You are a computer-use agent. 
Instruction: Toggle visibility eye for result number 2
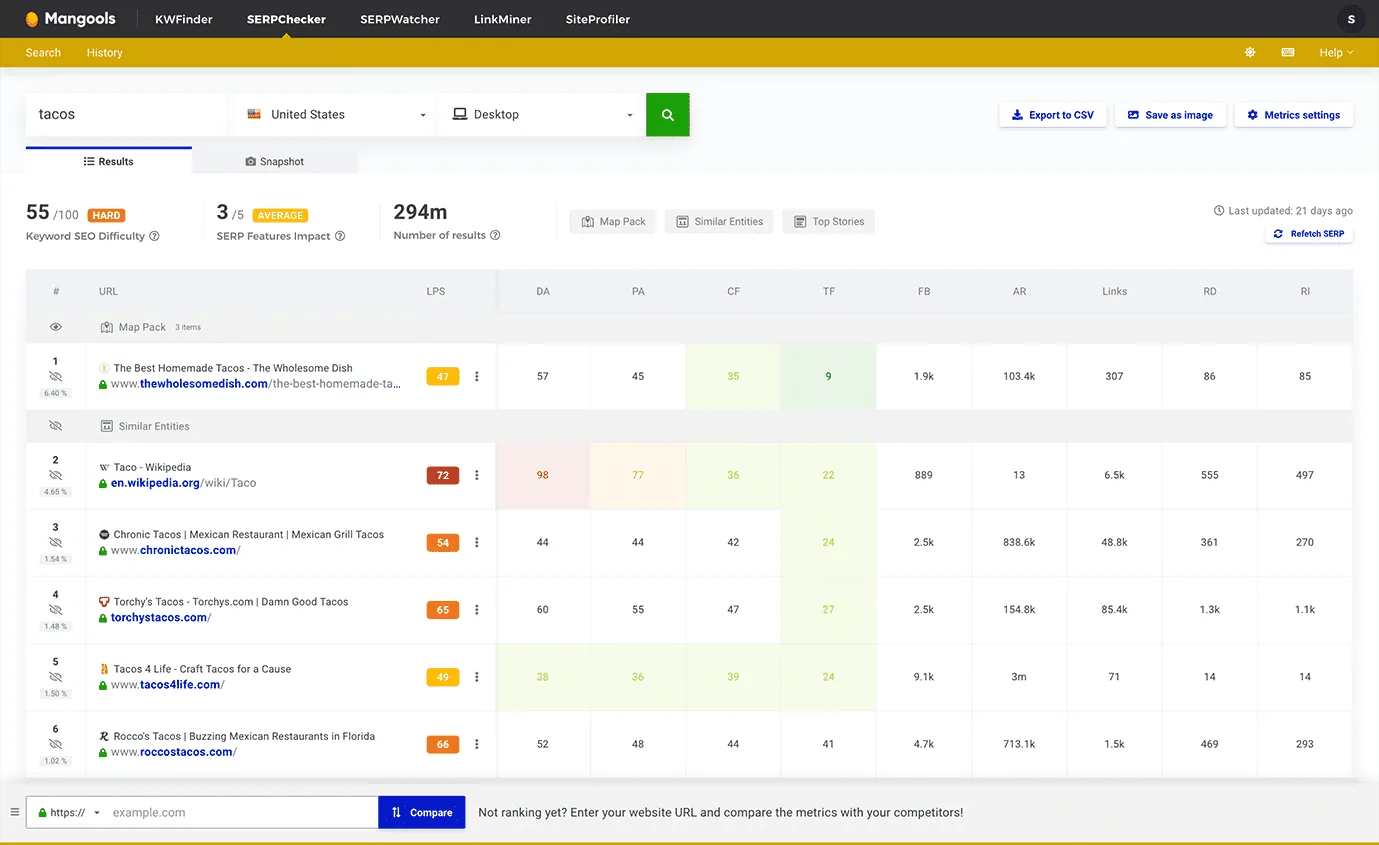click(56, 476)
